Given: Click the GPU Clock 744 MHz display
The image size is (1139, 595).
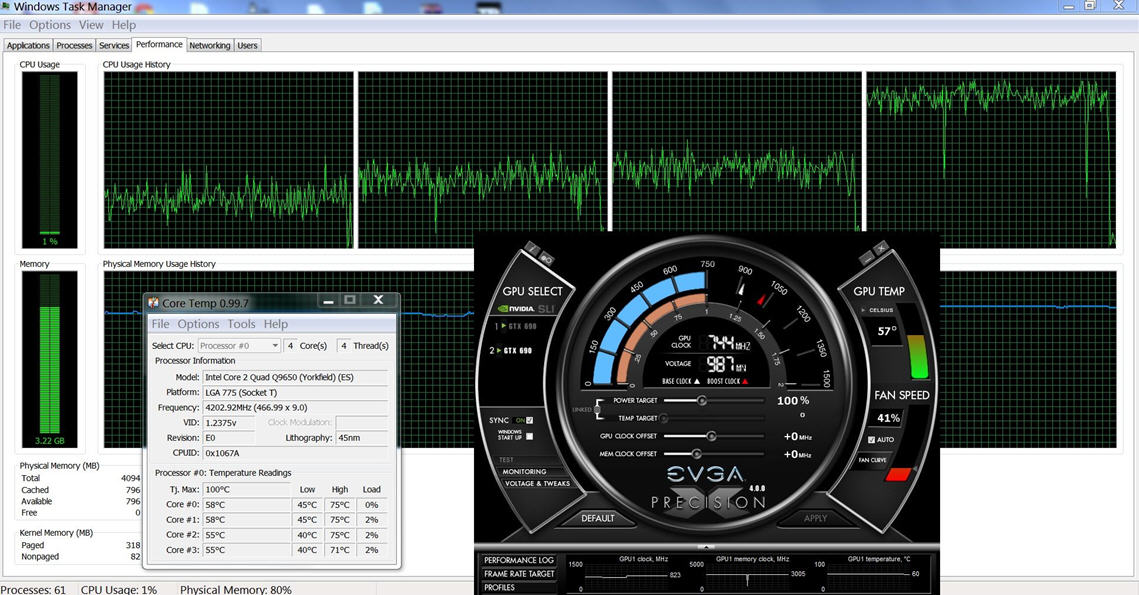Looking at the screenshot, I should point(729,342).
